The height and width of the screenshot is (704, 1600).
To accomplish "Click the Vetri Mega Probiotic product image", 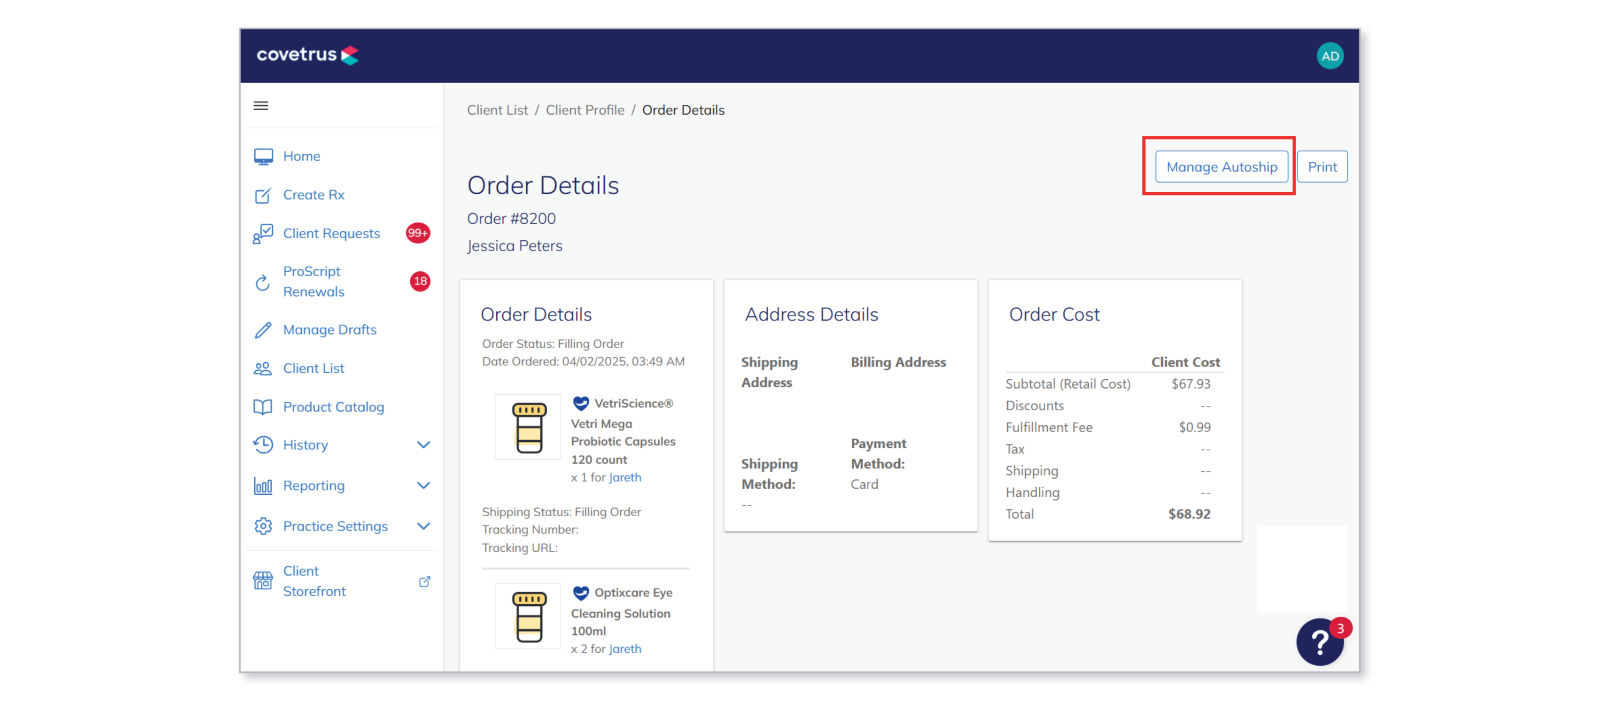I will [529, 427].
